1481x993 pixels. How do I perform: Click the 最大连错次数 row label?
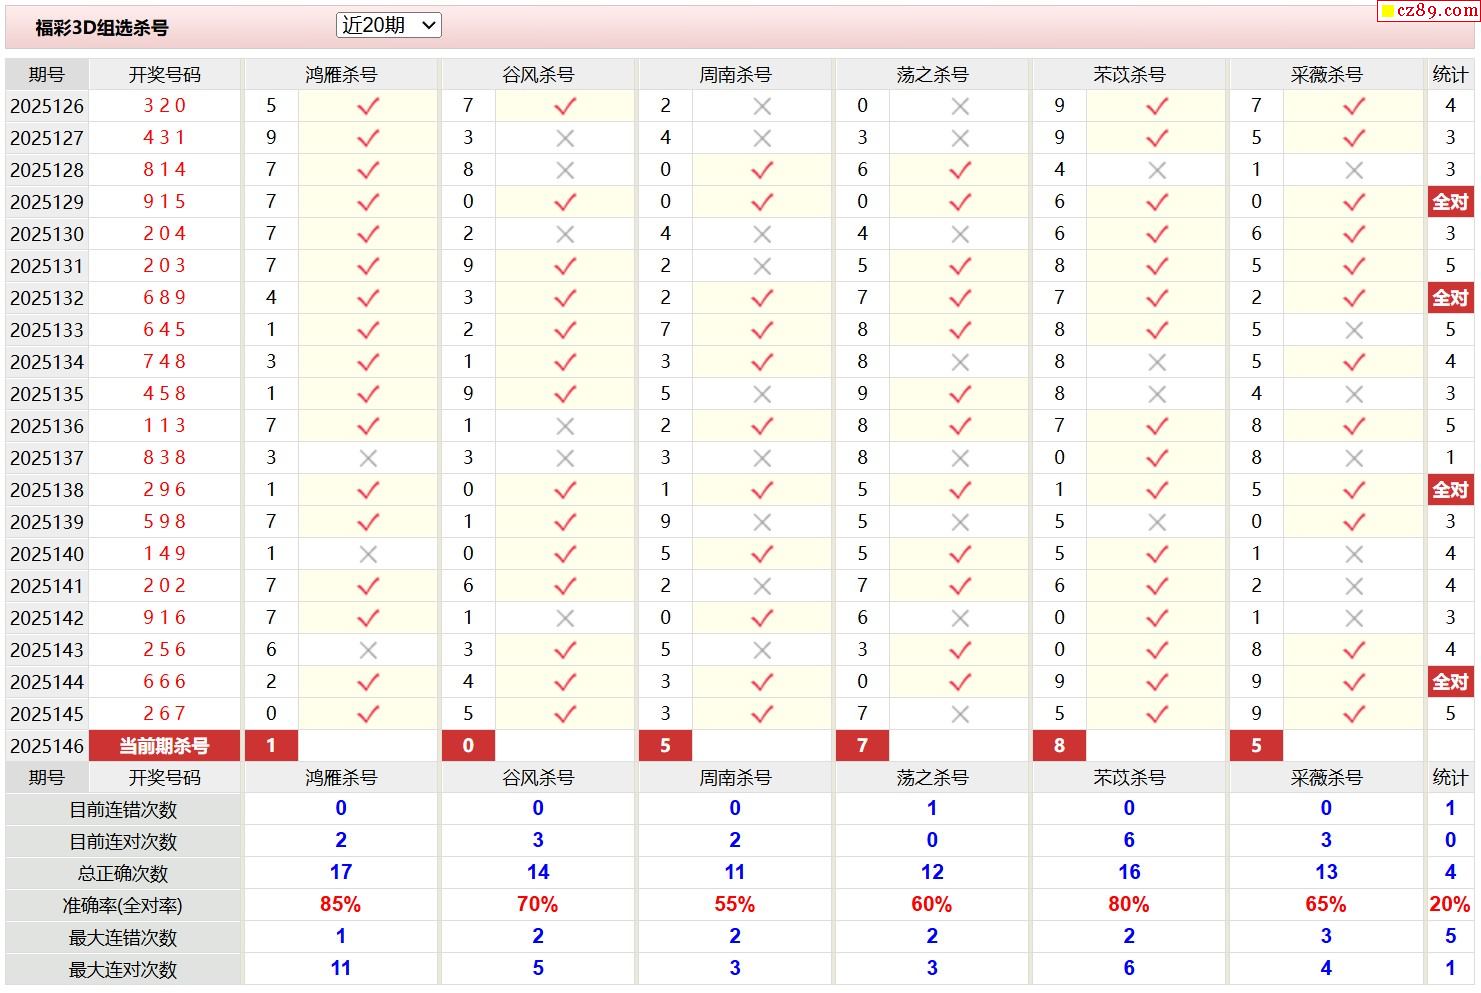click(123, 938)
